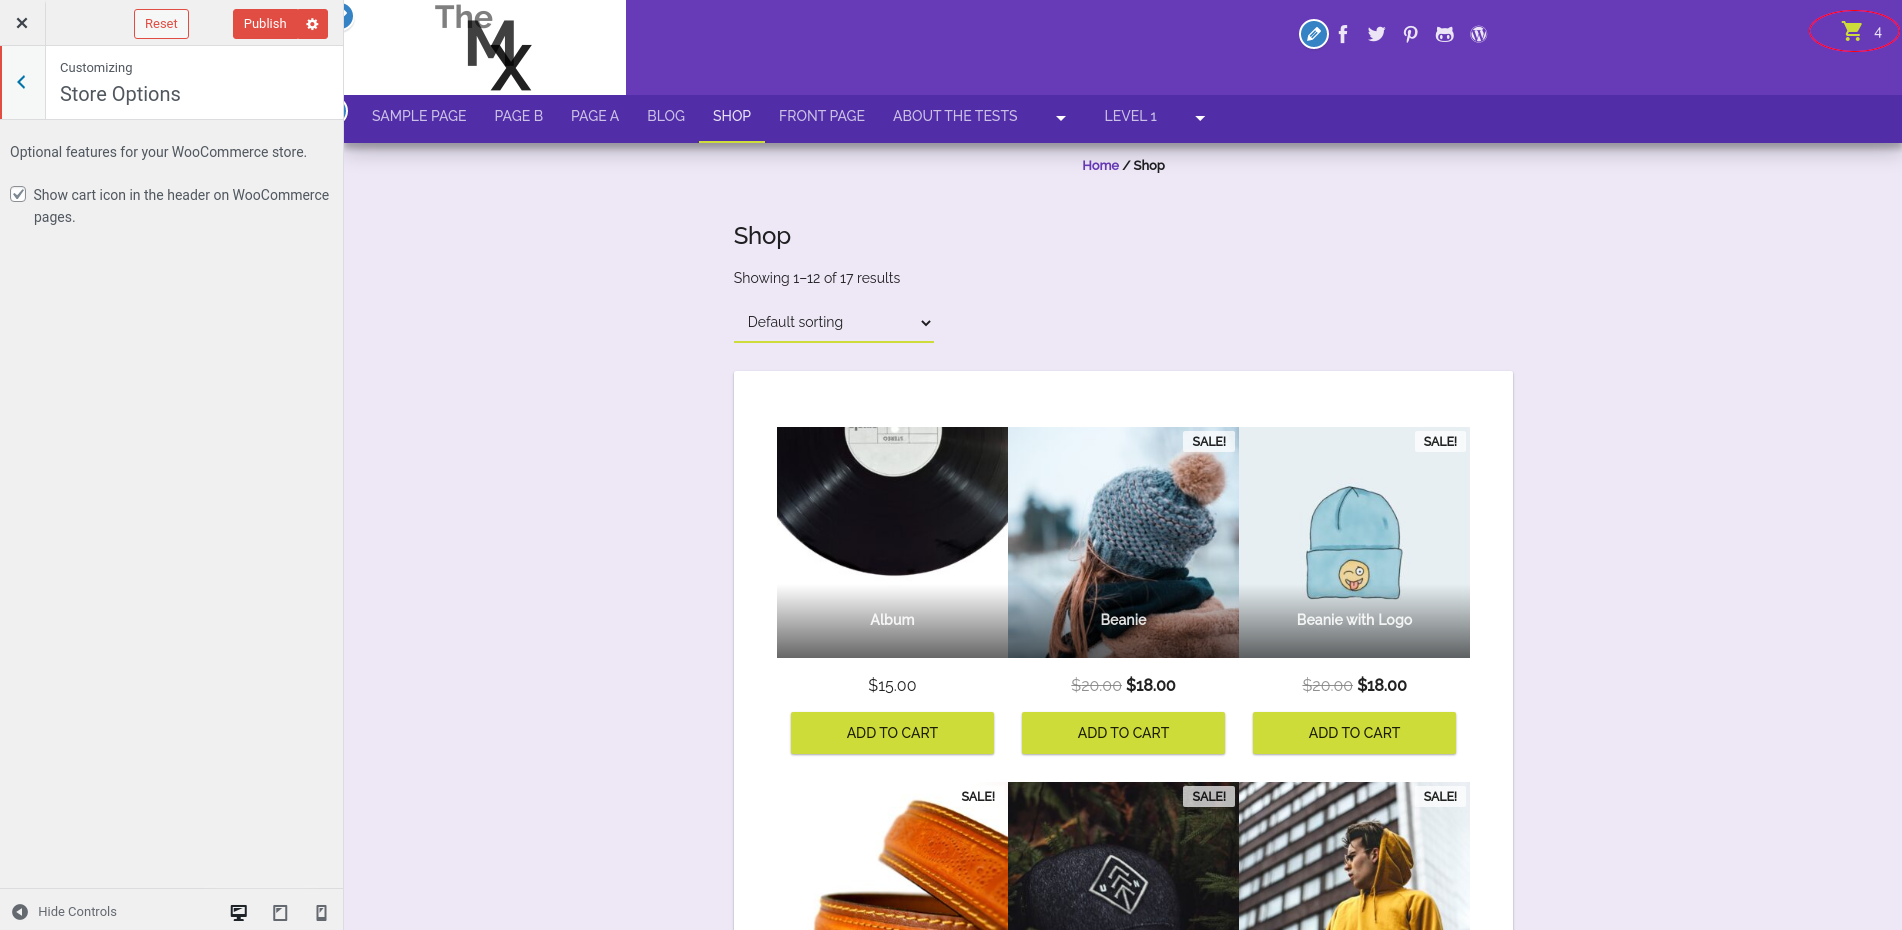Expand About The Tests submenu arrow

coord(1061,118)
